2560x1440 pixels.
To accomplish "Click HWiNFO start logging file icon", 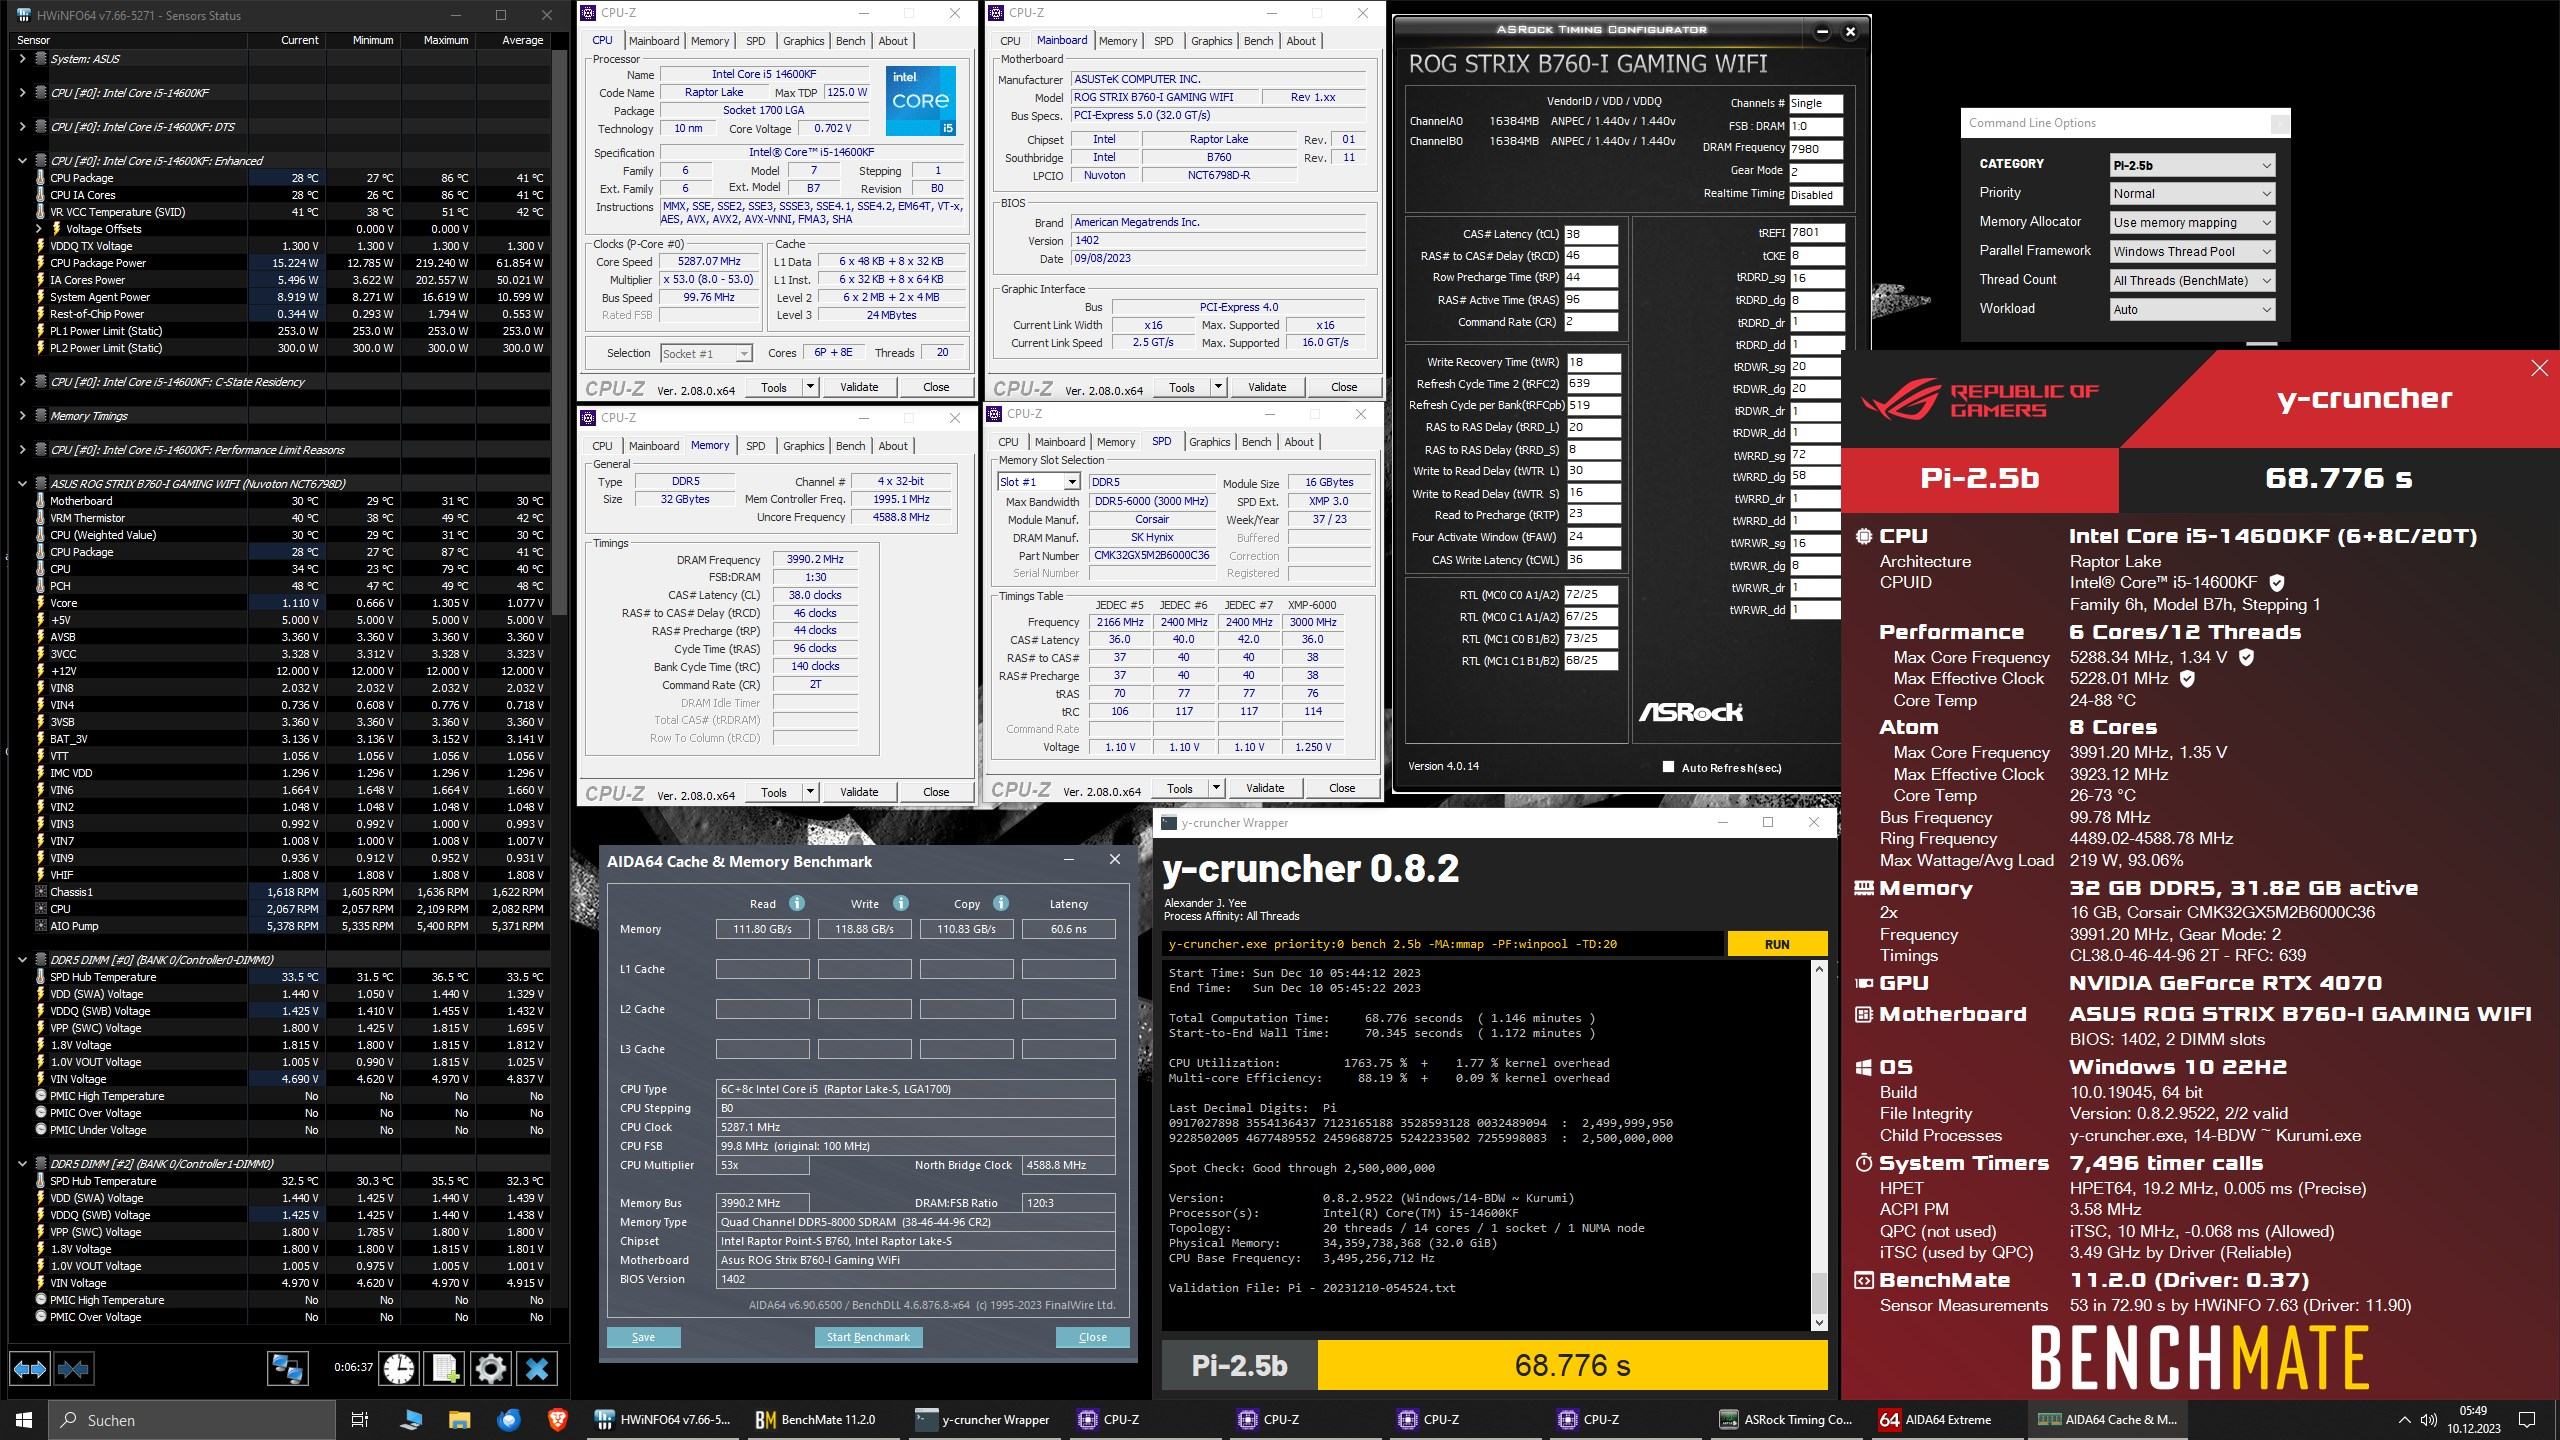I will pyautogui.click(x=444, y=1368).
